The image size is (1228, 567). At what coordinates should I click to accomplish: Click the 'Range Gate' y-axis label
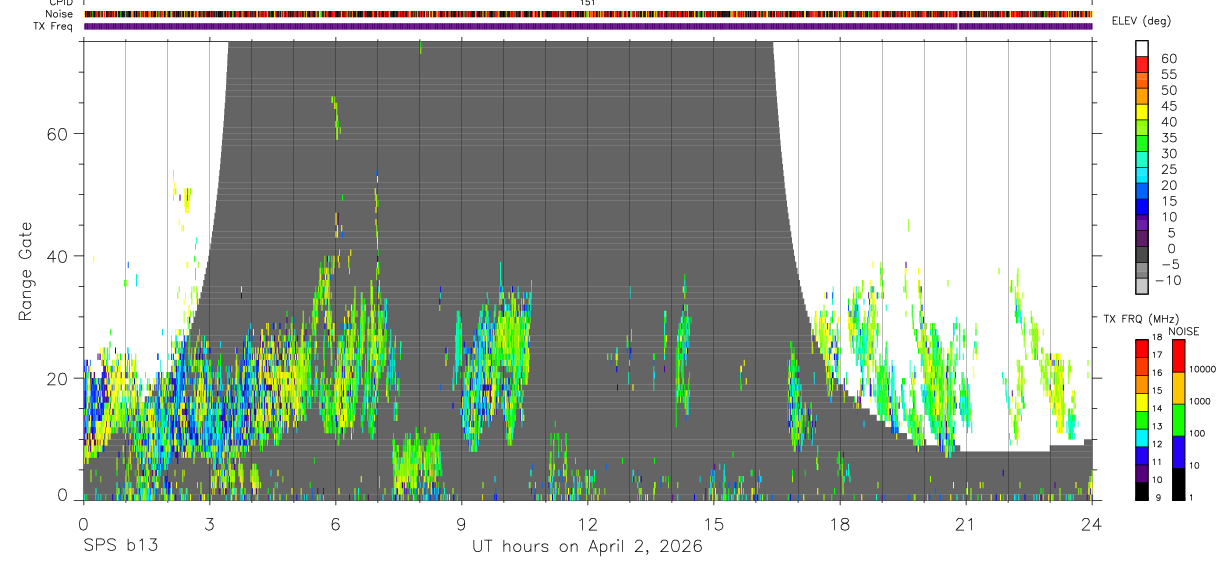(25, 270)
